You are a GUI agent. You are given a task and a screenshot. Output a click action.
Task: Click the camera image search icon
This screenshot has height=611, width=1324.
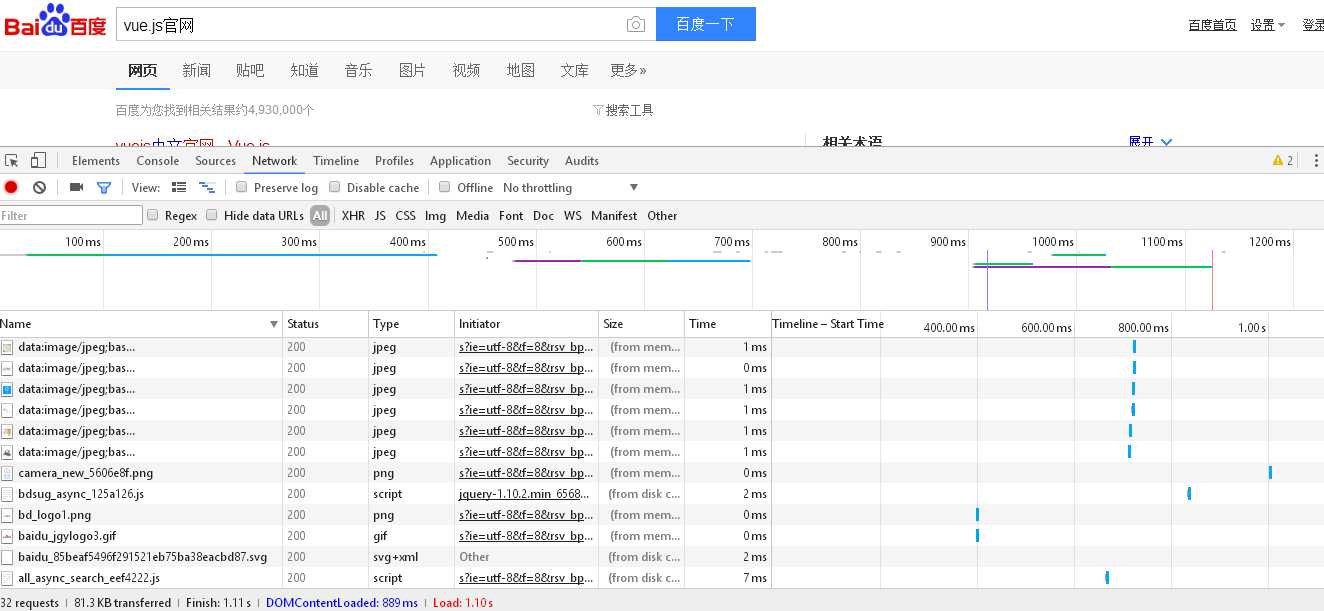636,25
